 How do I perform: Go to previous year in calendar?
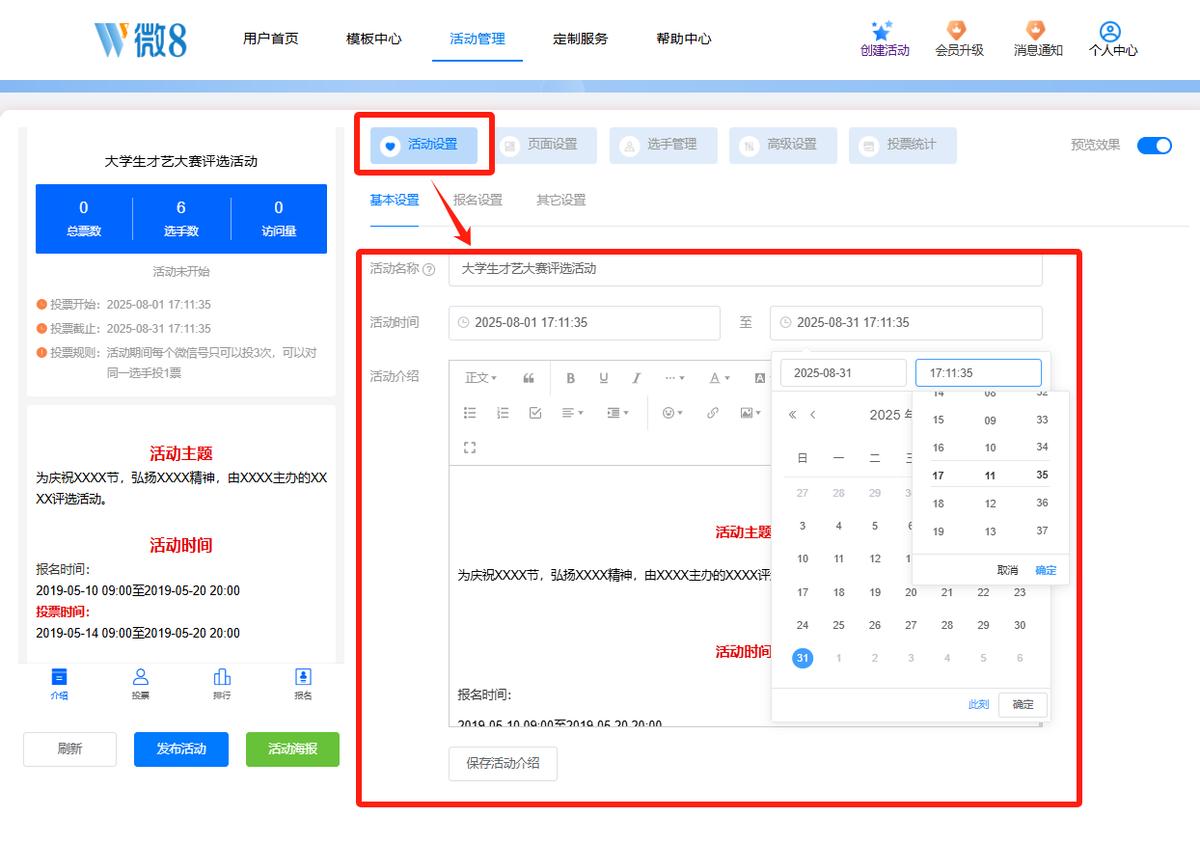pos(793,415)
